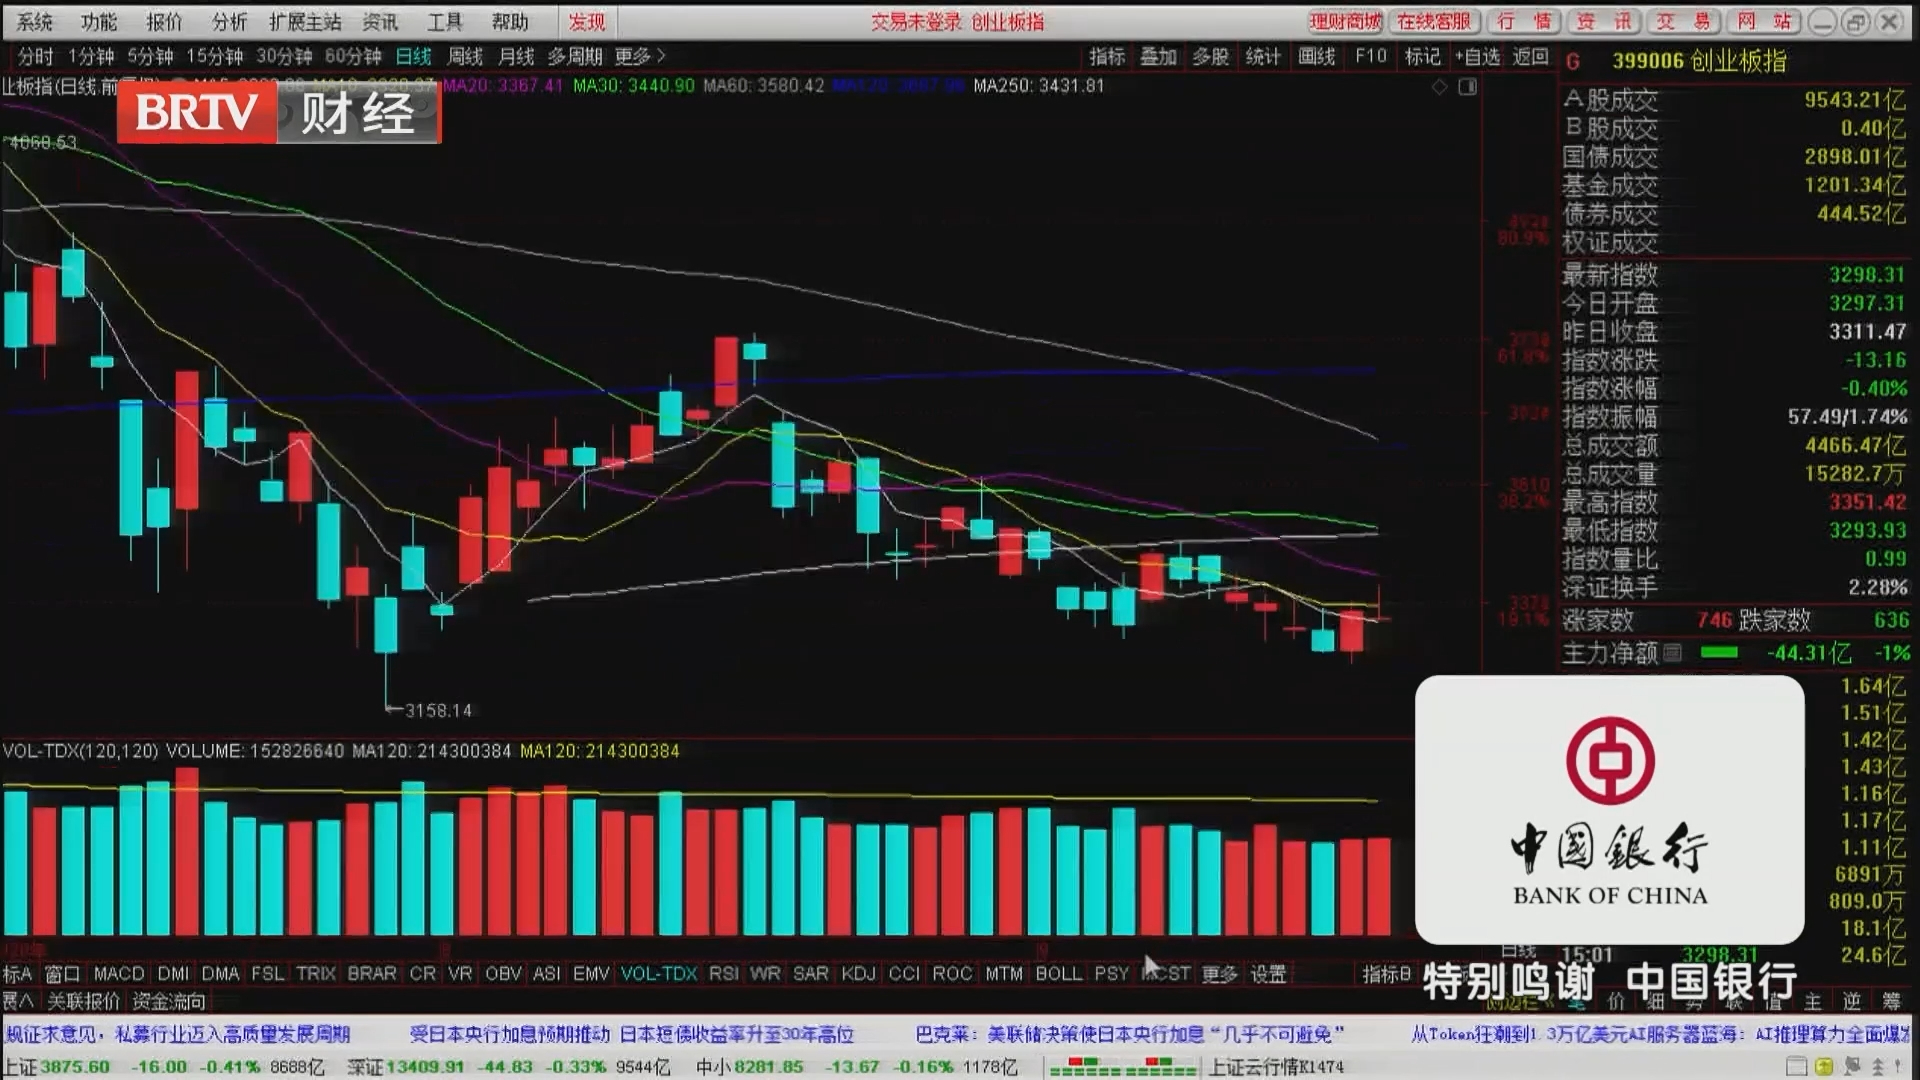Viewport: 1920px width, 1080px height.
Task: Open the 多周期 multi-period view
Action: click(575, 57)
